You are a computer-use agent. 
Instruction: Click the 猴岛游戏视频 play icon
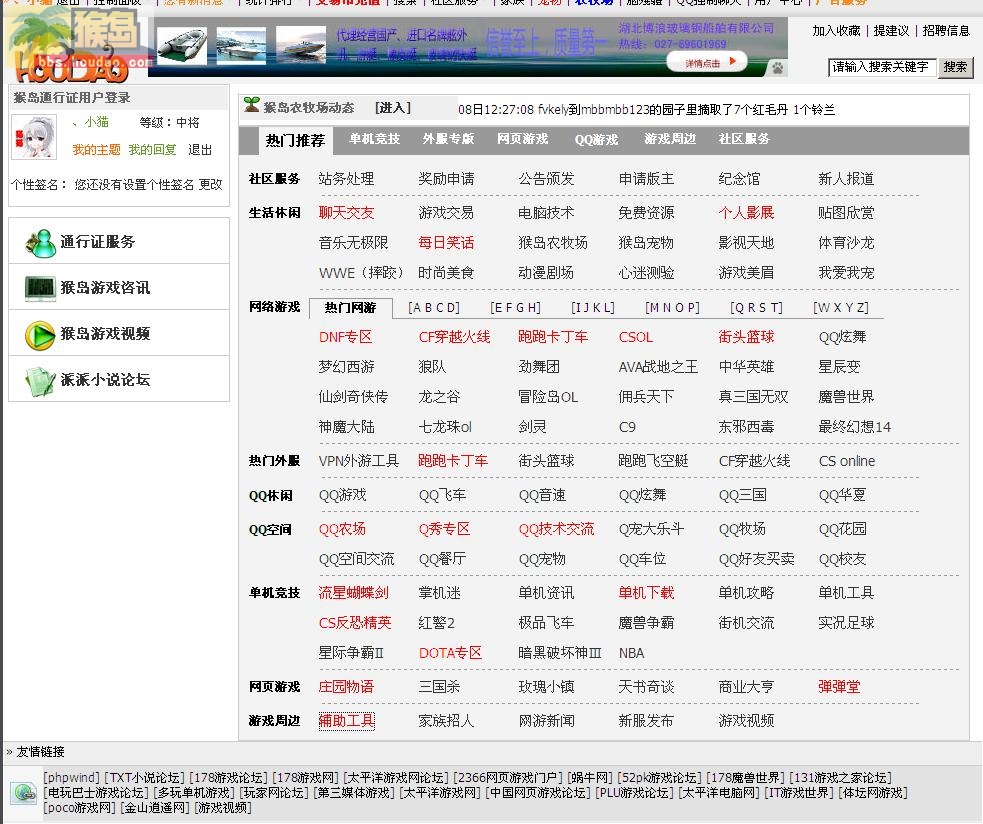40,335
